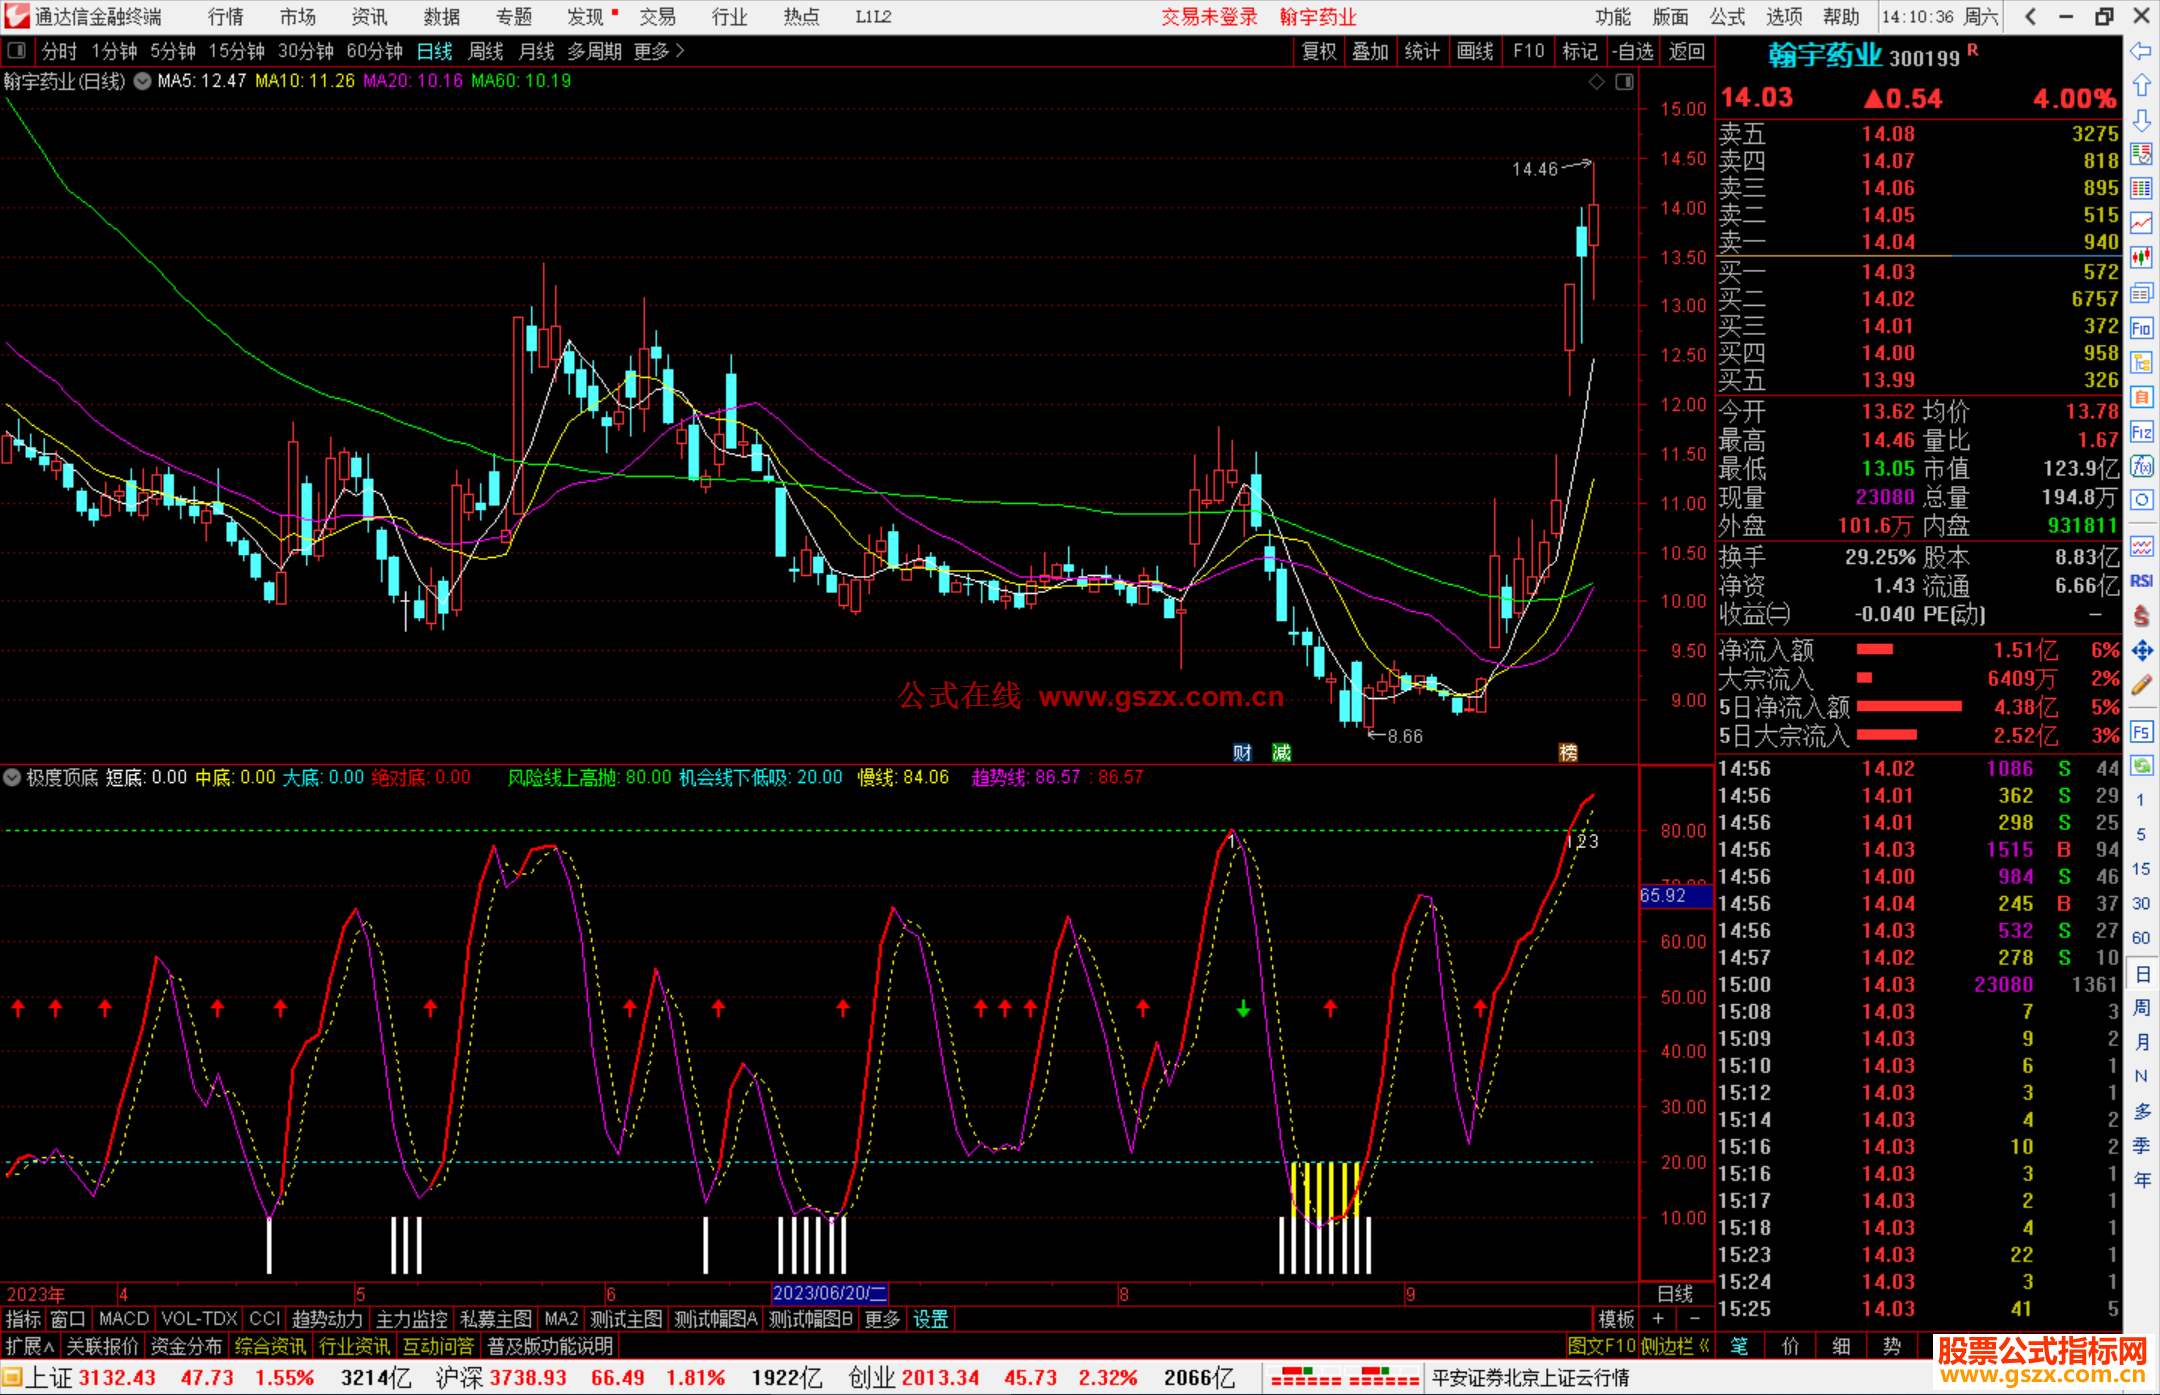Open the RSI indicator from sidebar
The height and width of the screenshot is (1395, 2160).
[2141, 581]
